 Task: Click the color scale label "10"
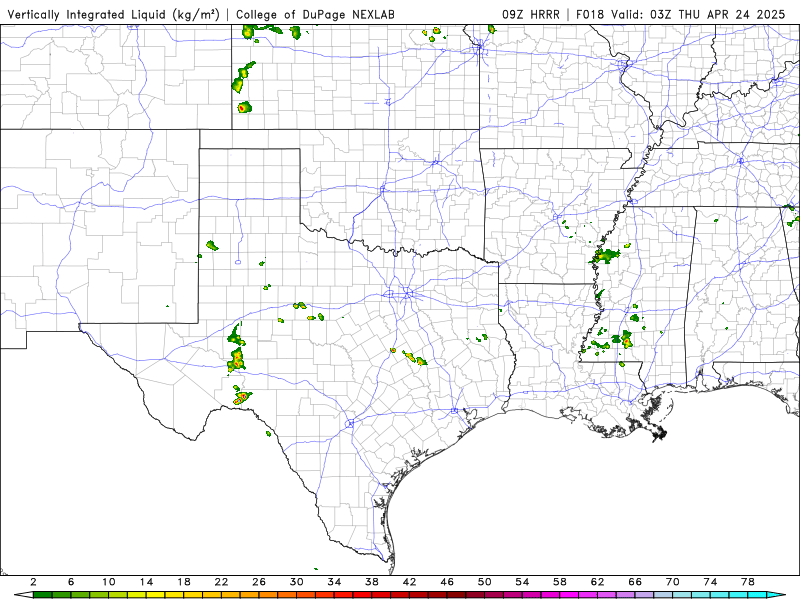pos(109,582)
